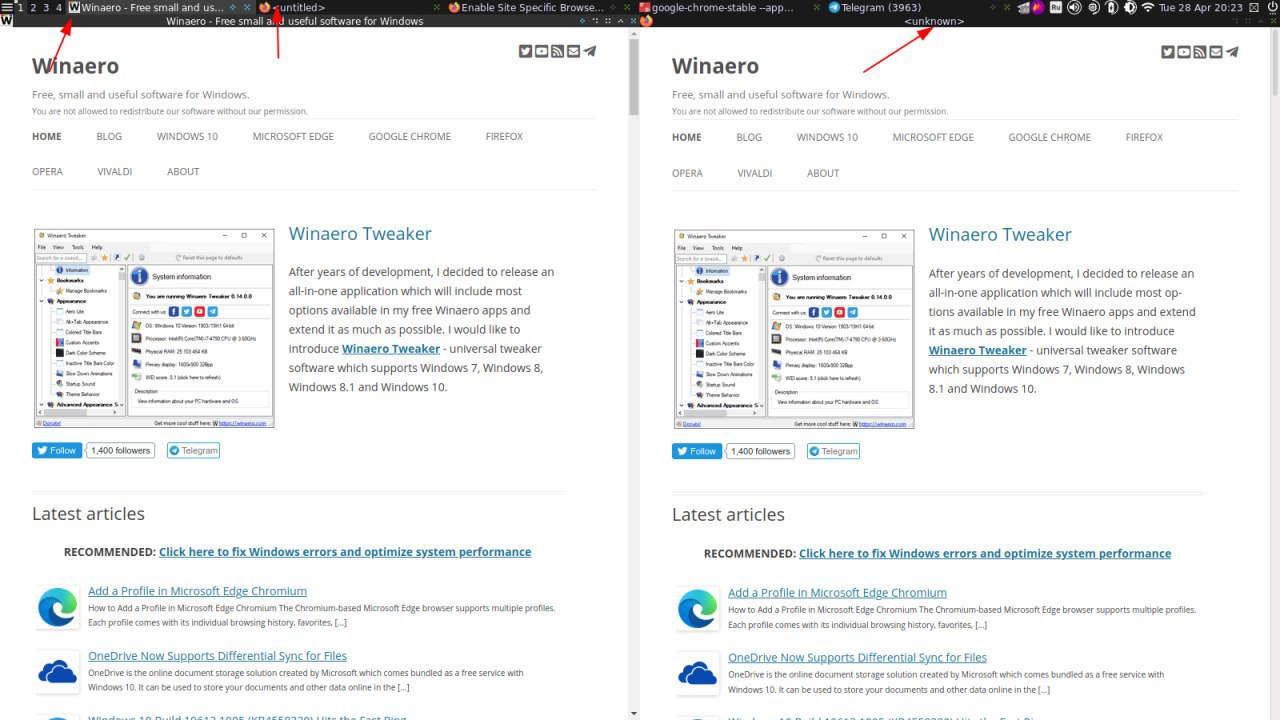
Task: Open RSS feed icon in left Winaero window
Action: 557,51
